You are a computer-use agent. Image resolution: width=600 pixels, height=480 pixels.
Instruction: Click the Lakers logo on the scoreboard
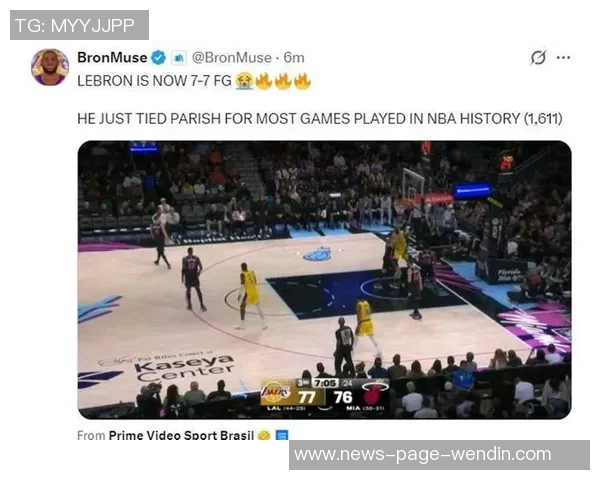tap(276, 393)
